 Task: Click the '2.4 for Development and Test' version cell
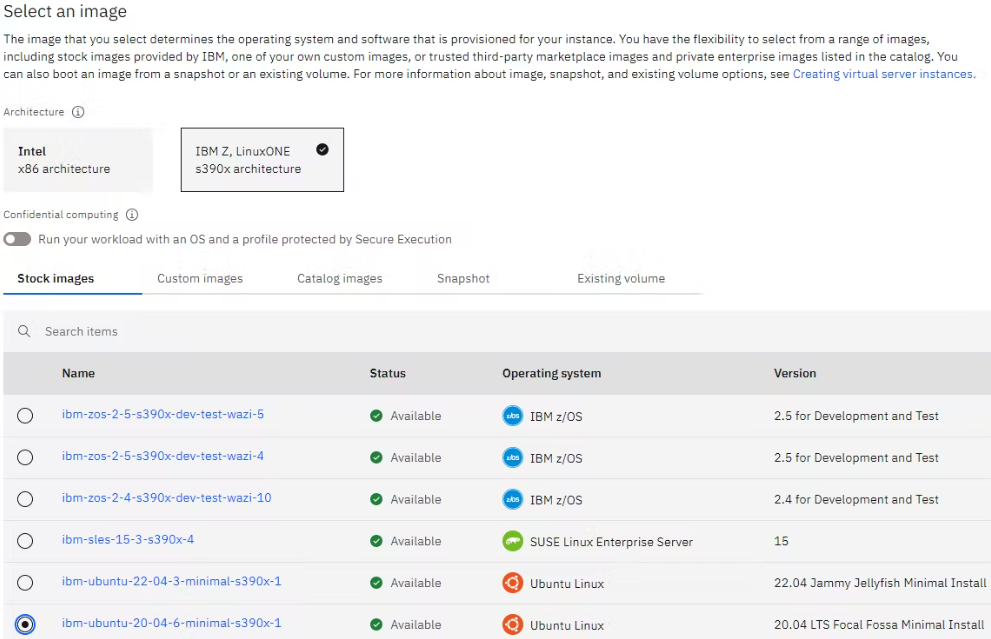click(856, 499)
